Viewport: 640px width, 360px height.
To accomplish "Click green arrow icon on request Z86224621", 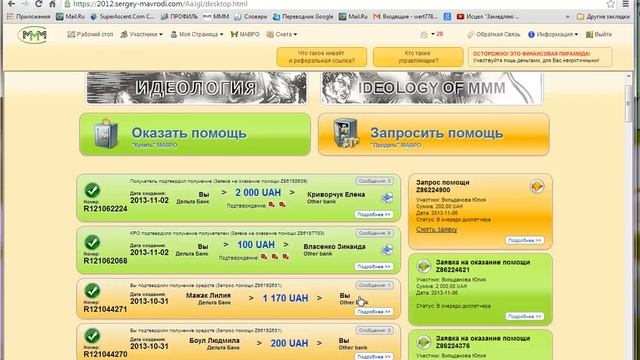I will point(423,266).
